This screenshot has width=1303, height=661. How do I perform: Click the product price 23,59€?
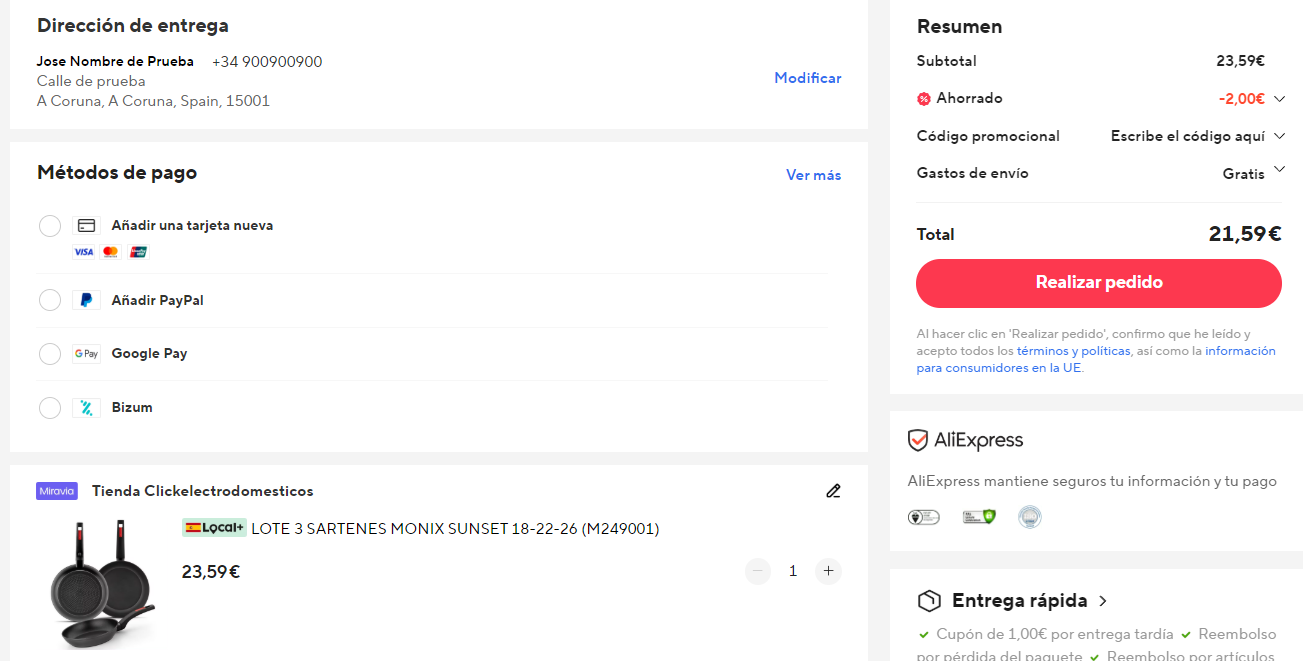211,572
